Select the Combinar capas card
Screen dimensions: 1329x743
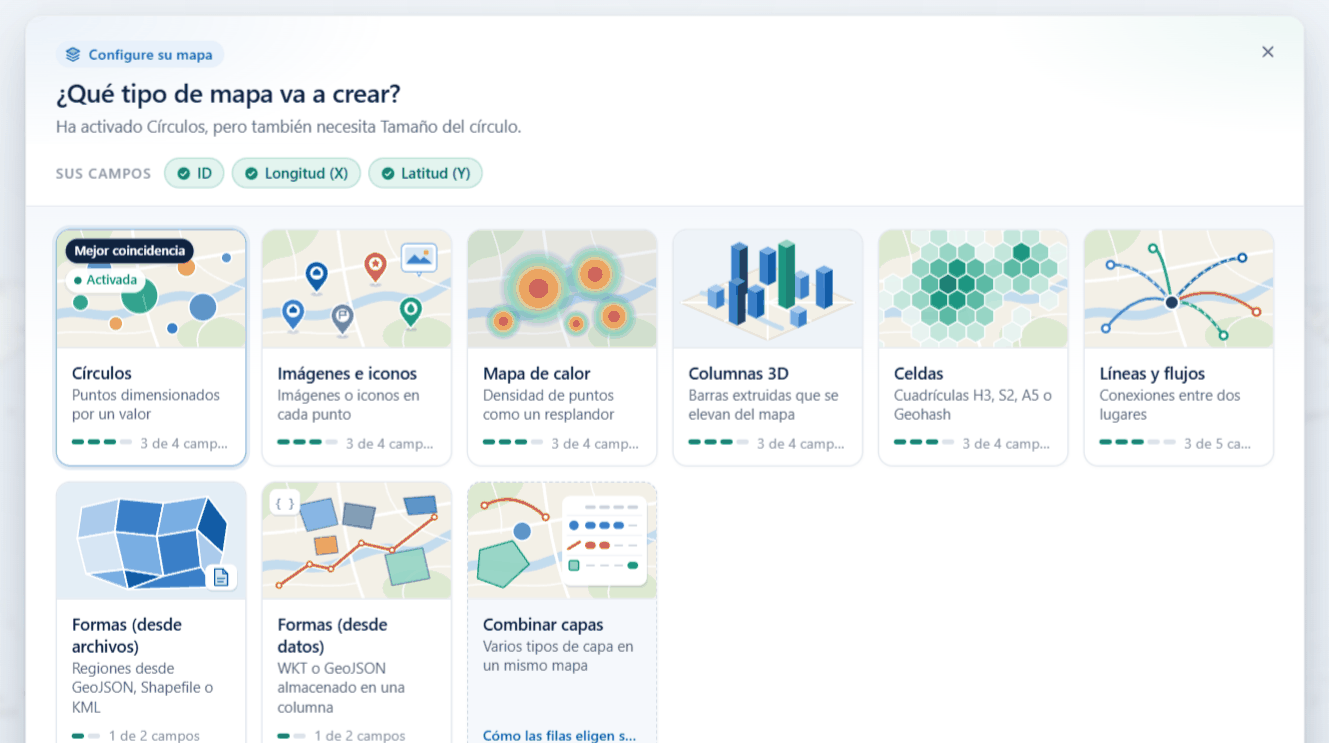tap(562, 612)
